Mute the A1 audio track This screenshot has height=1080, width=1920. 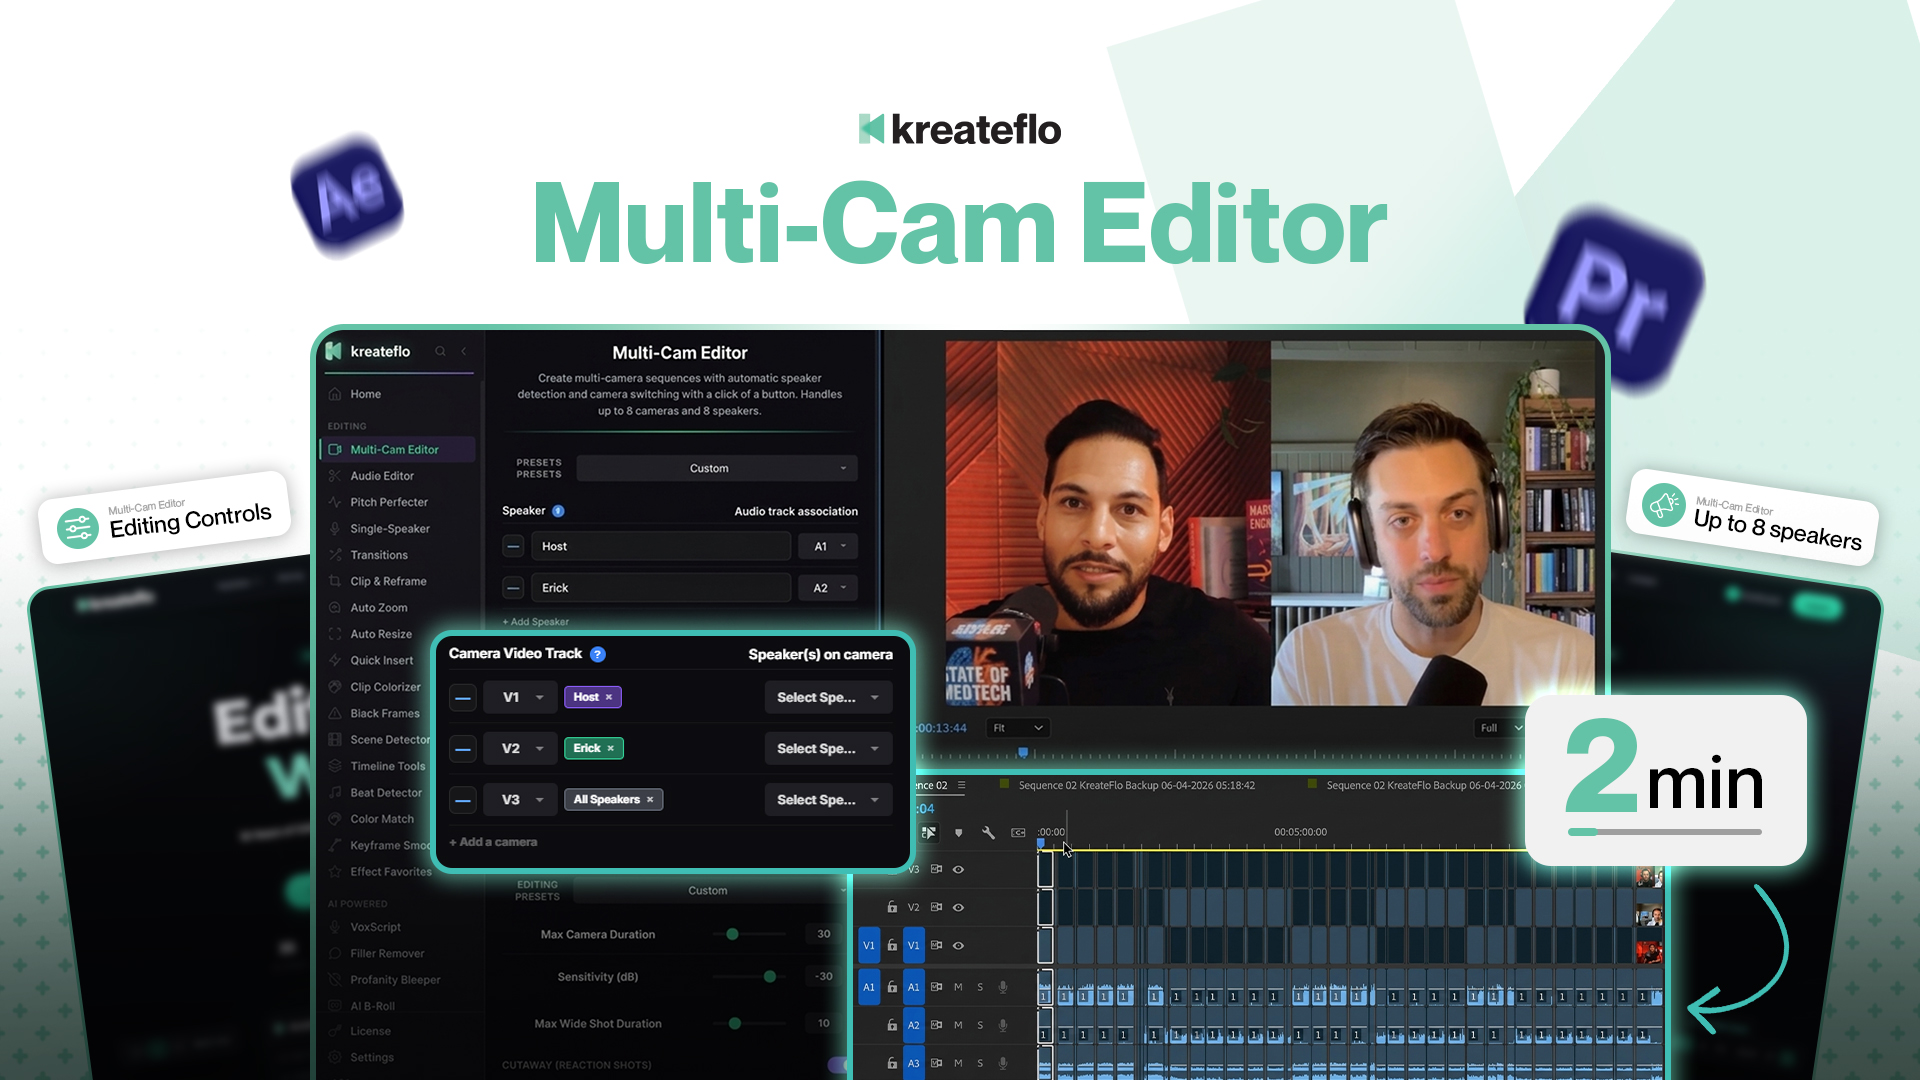click(958, 987)
